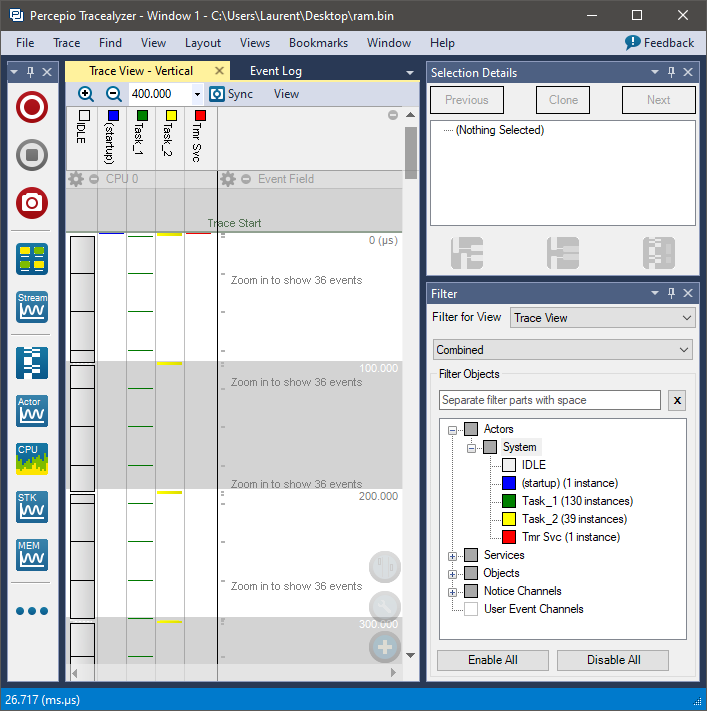Screen dimensions: 707x711
Task: Collapse the CPU 0 column with minus icon
Action: point(94,179)
